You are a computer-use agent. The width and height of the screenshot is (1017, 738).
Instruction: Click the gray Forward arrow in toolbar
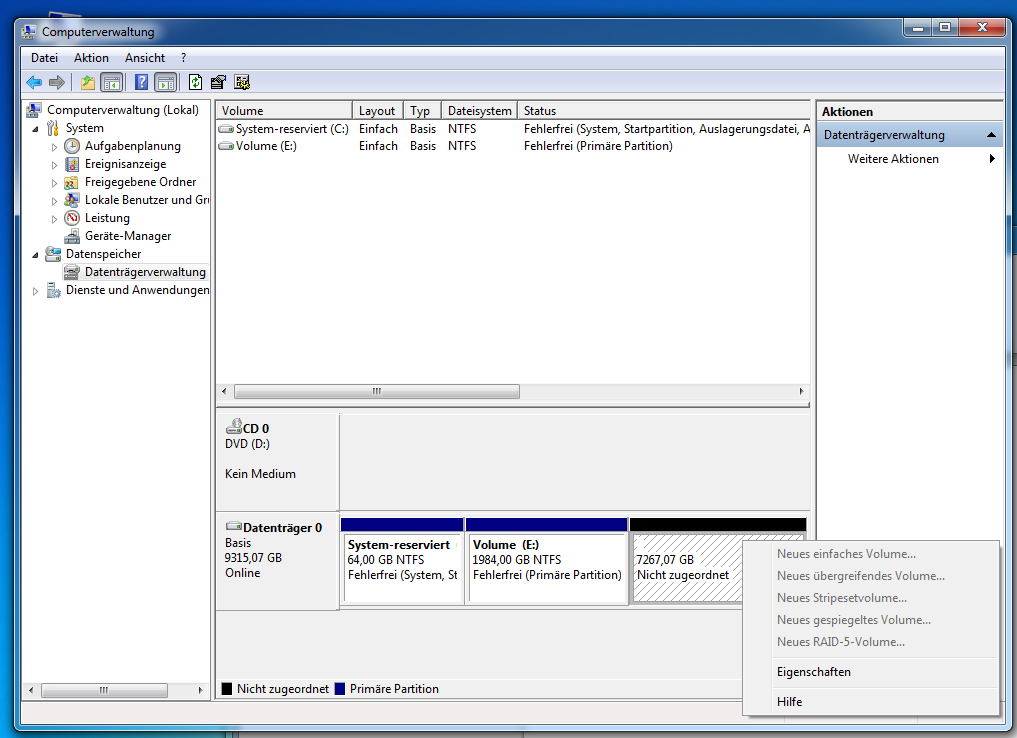[x=57, y=82]
